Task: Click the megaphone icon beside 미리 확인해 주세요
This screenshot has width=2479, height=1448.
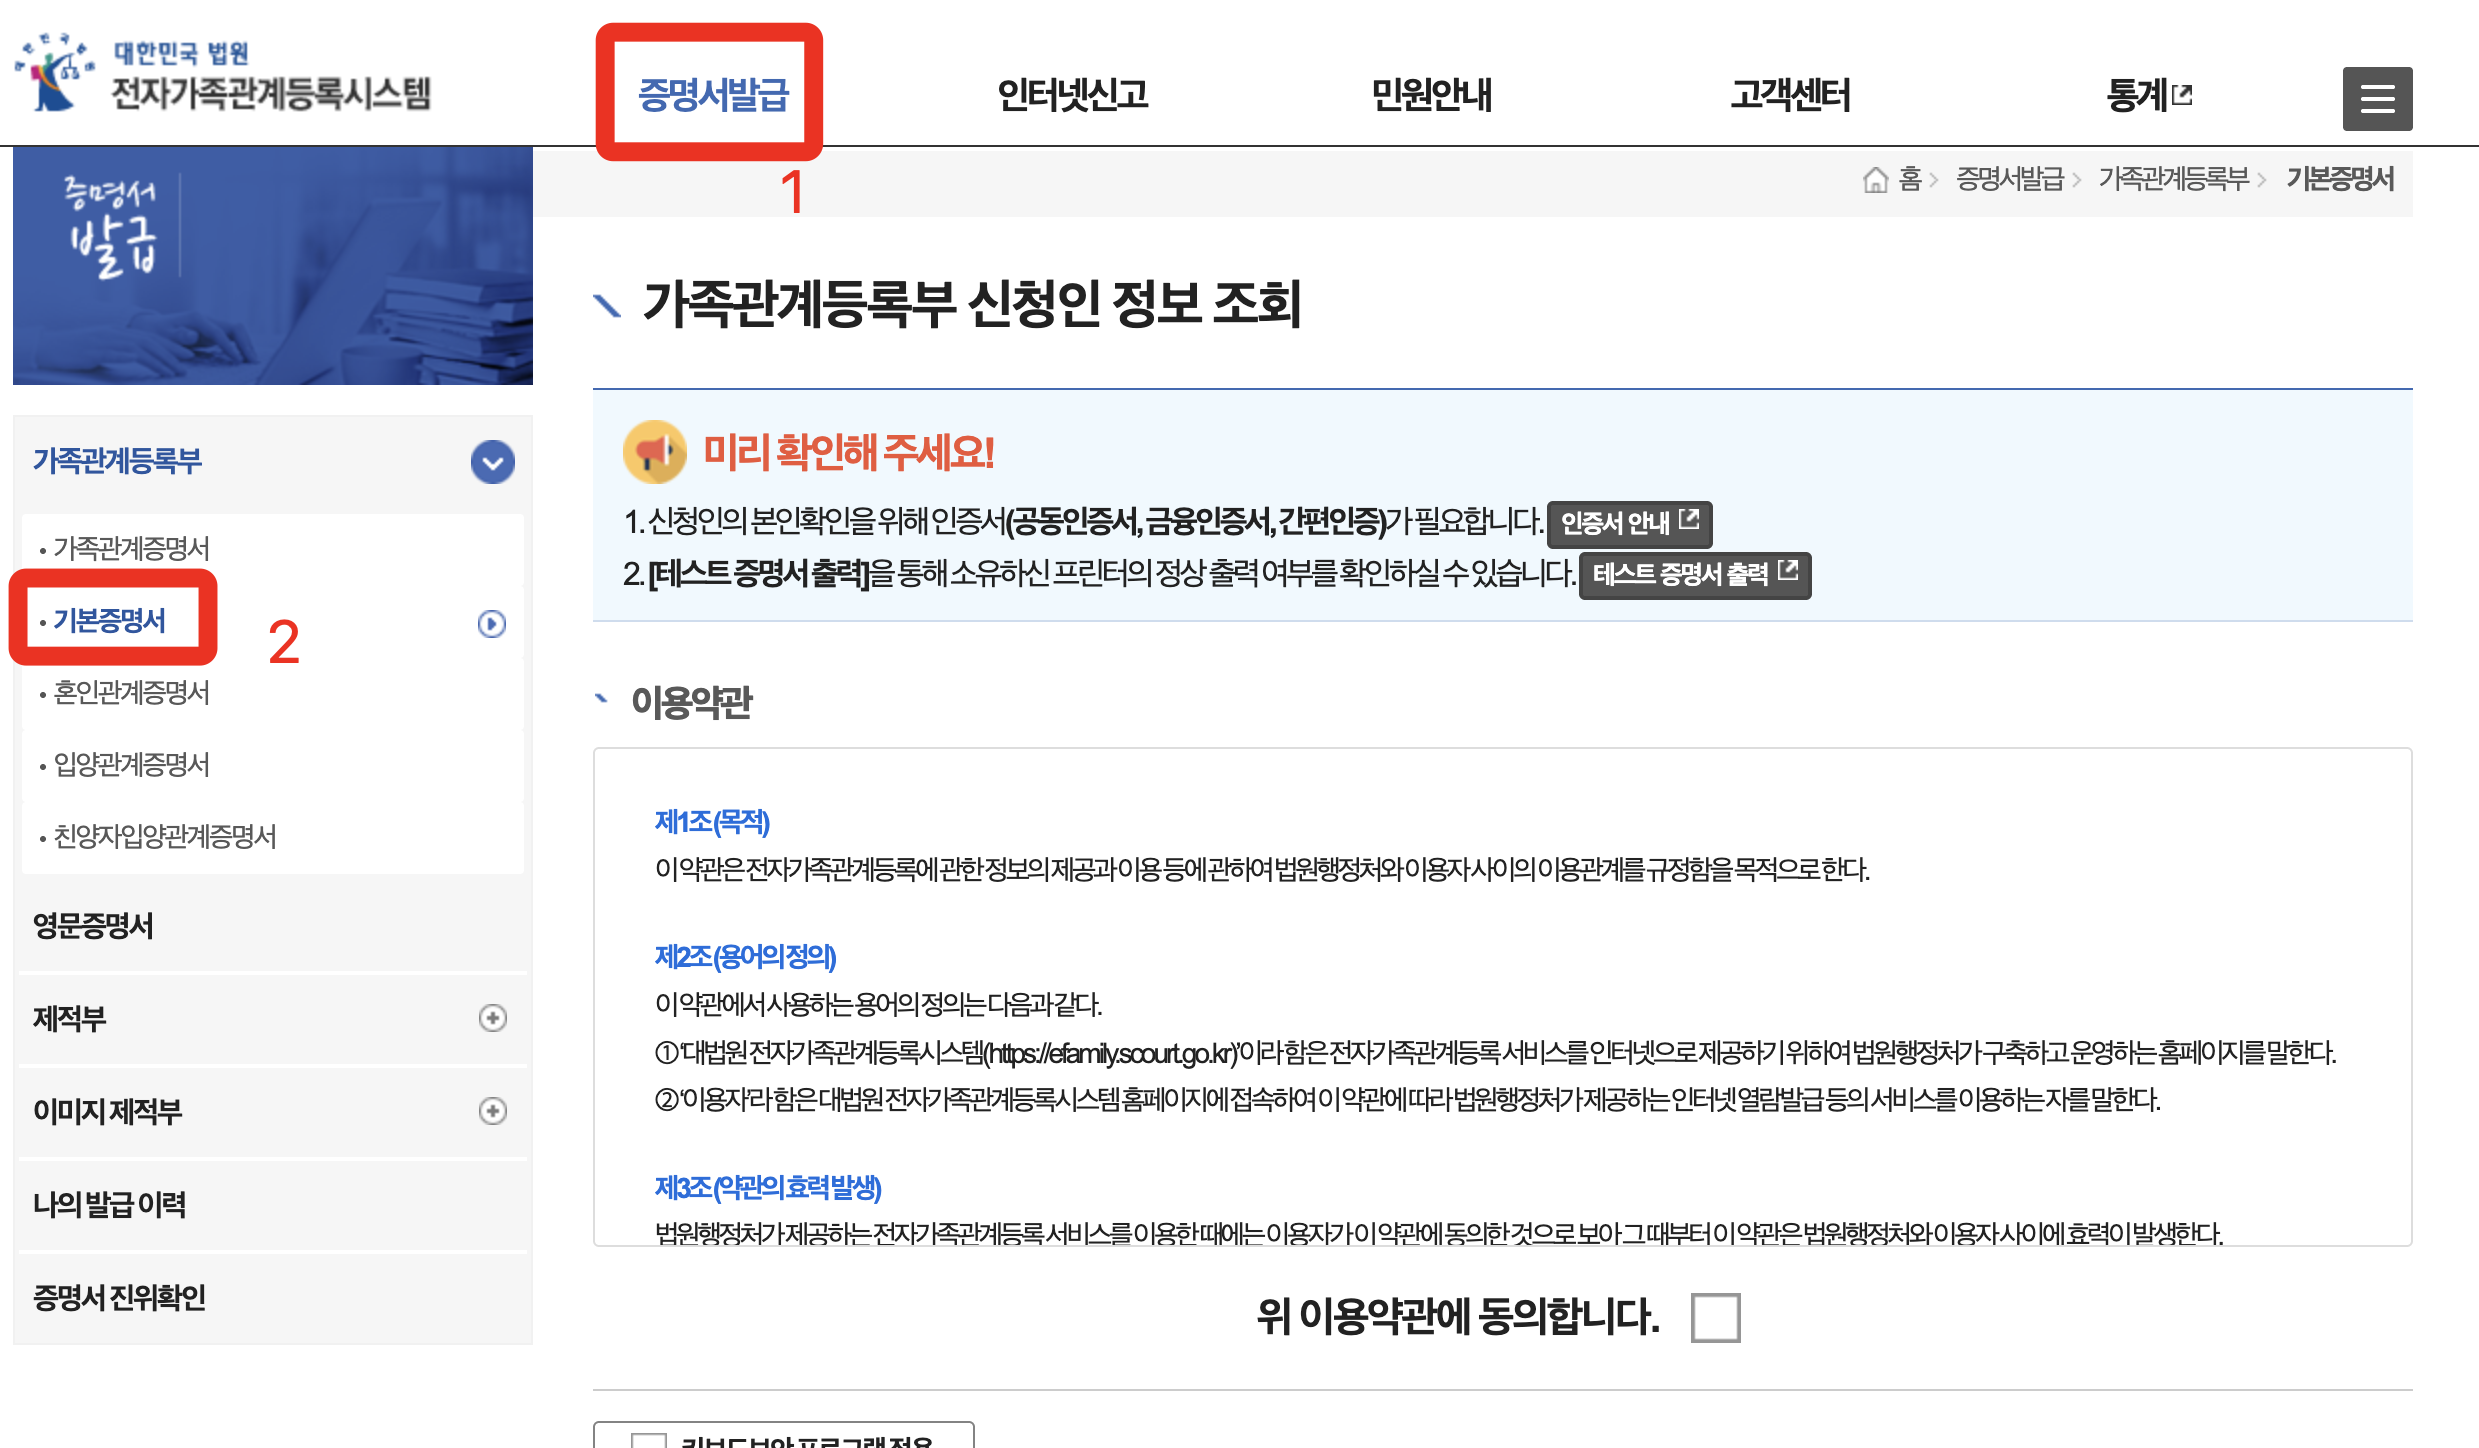Action: (655, 452)
